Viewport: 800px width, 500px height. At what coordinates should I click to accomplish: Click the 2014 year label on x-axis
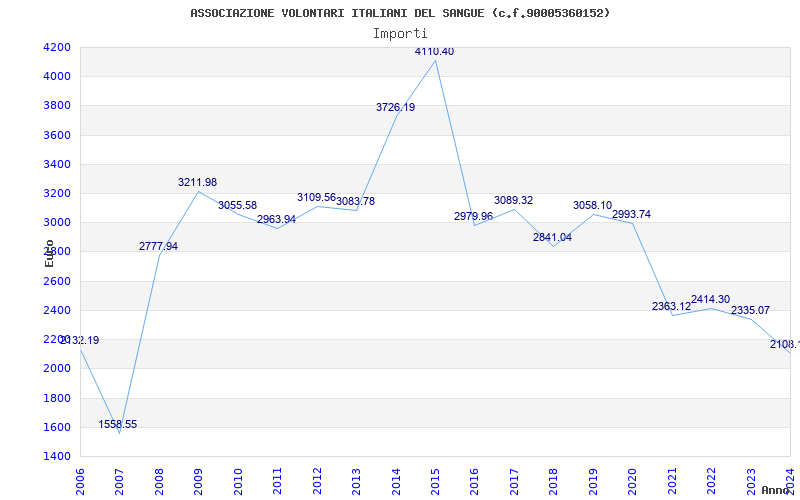[x=396, y=482]
